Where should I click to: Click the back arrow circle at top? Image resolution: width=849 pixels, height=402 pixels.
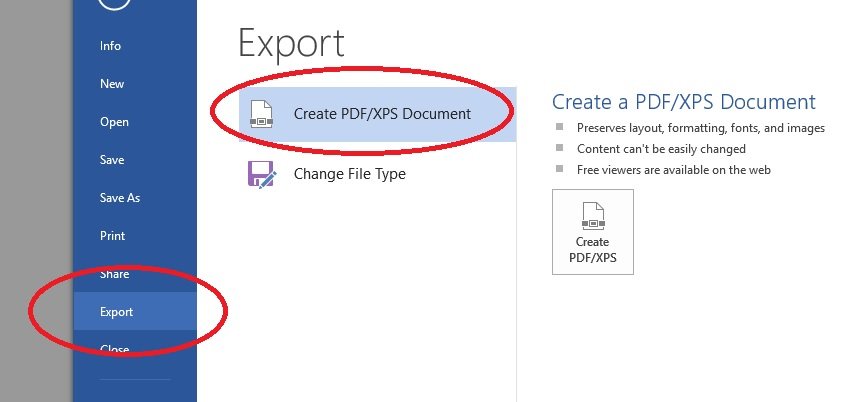point(114,5)
